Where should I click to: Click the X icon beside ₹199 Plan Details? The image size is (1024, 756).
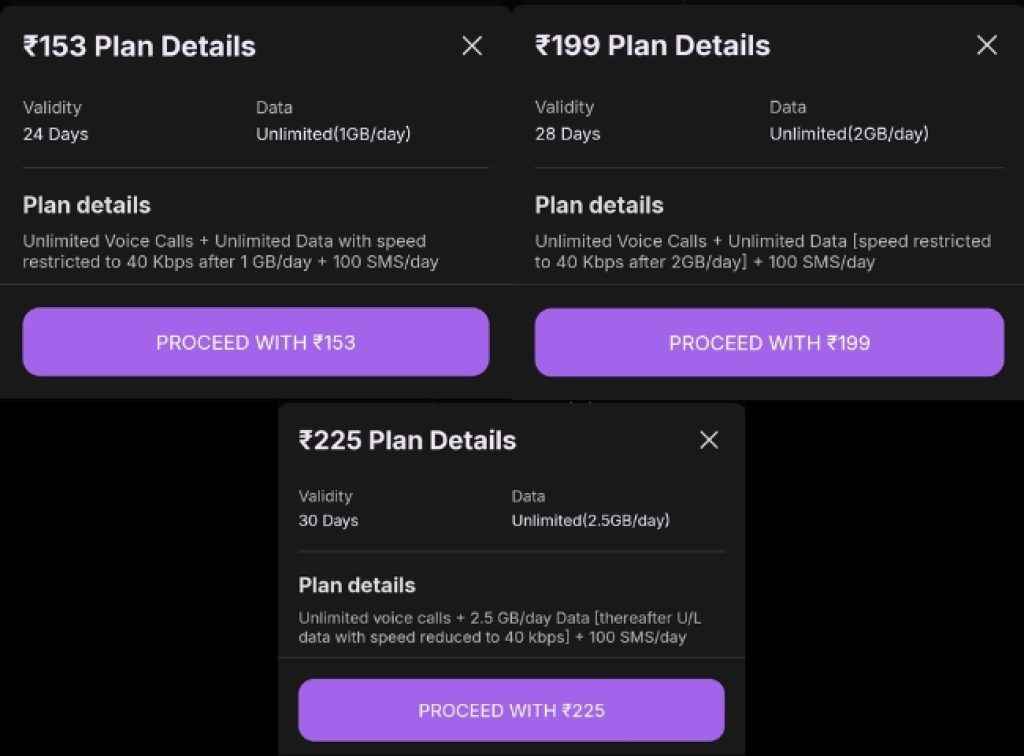pos(986,45)
